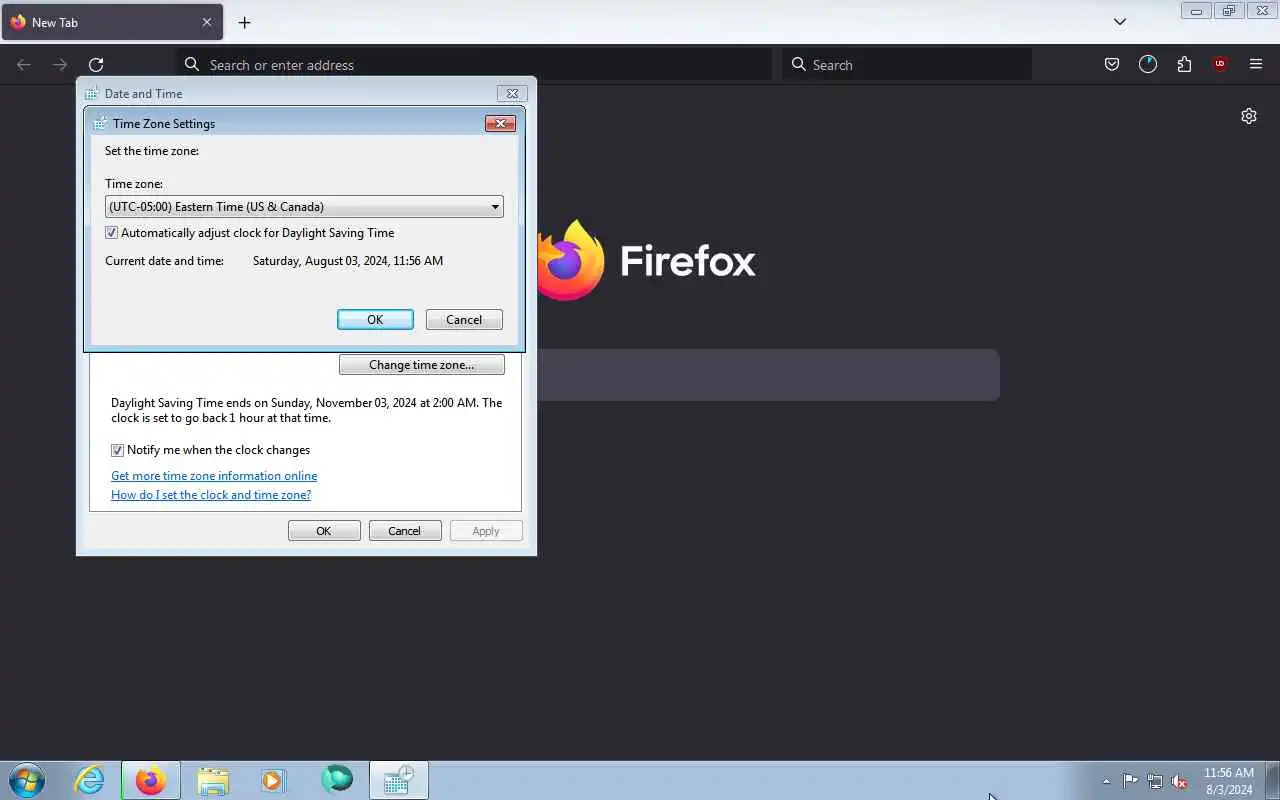Close the Time Zone Settings dialog with red X
Viewport: 1280px width, 800px height.
pyautogui.click(x=500, y=123)
